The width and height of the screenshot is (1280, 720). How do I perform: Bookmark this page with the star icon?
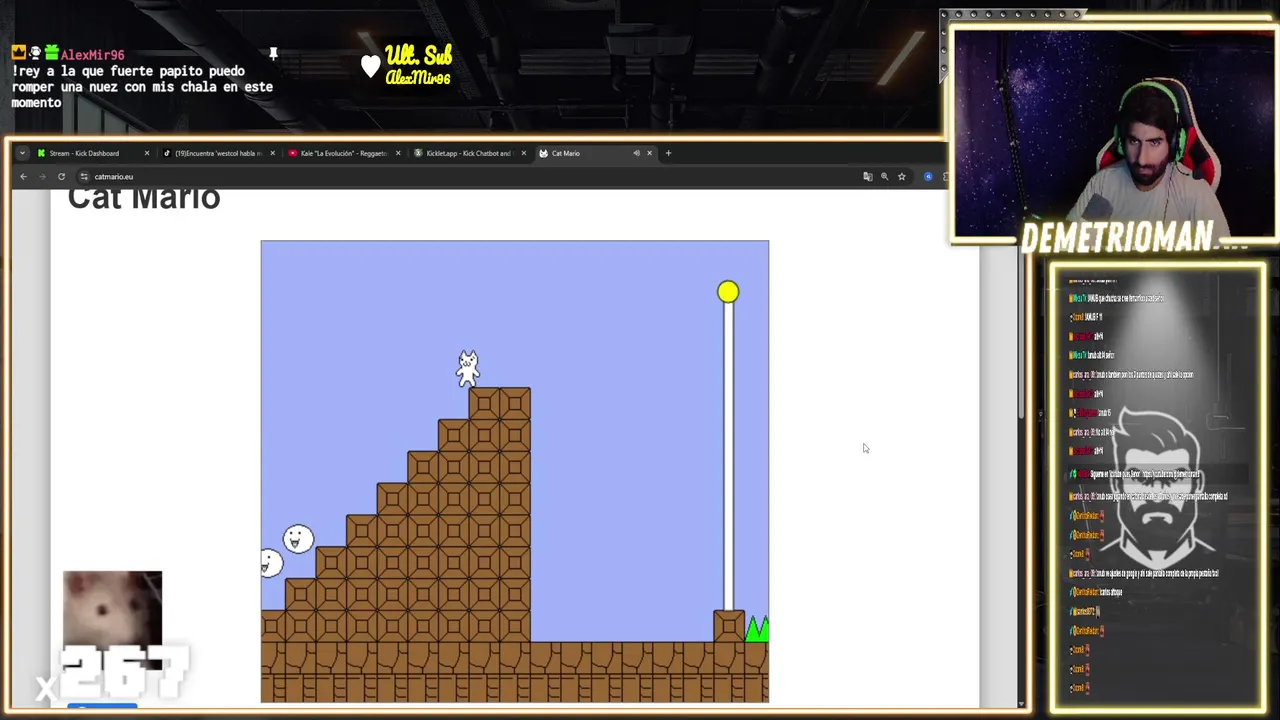(x=901, y=177)
